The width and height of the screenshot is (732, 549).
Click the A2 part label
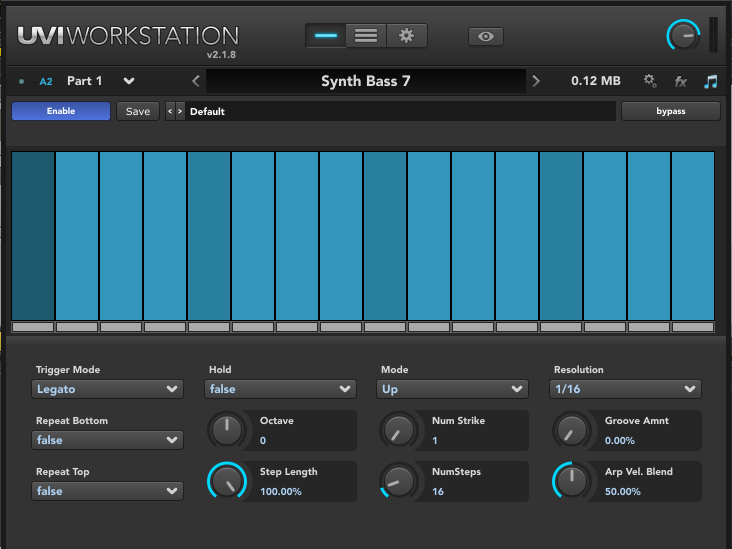(x=46, y=82)
